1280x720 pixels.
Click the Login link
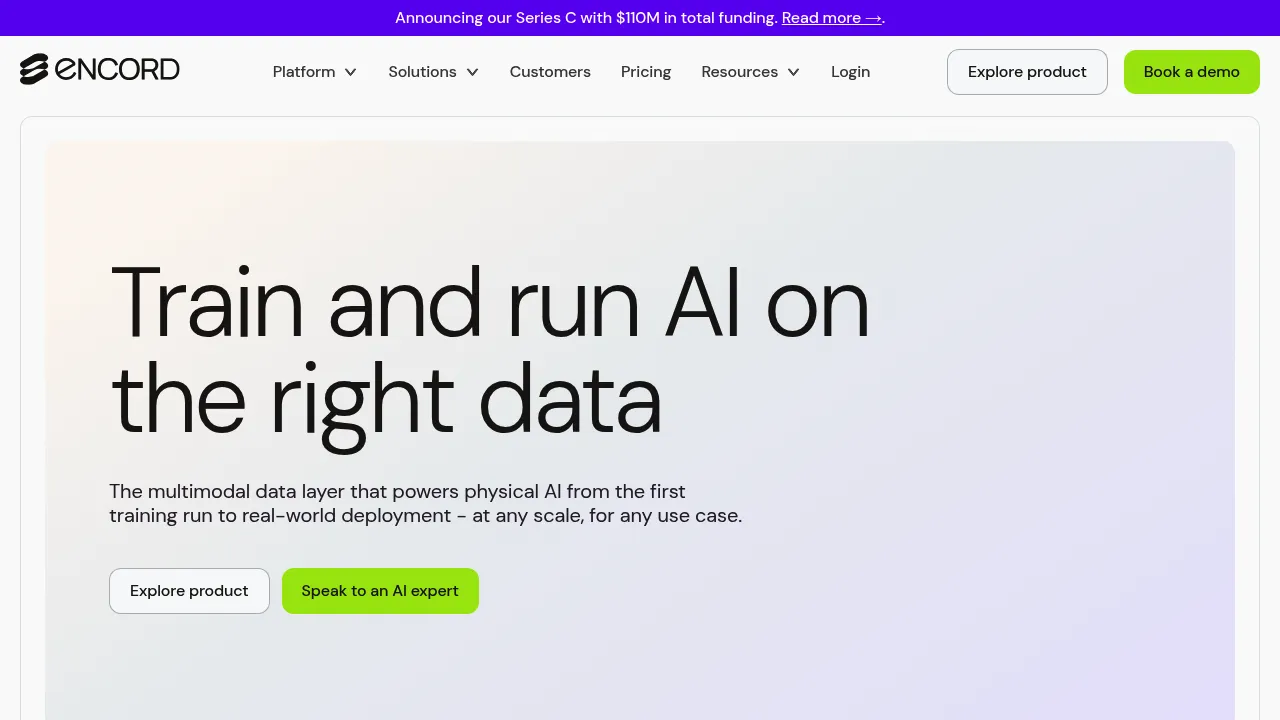point(850,72)
